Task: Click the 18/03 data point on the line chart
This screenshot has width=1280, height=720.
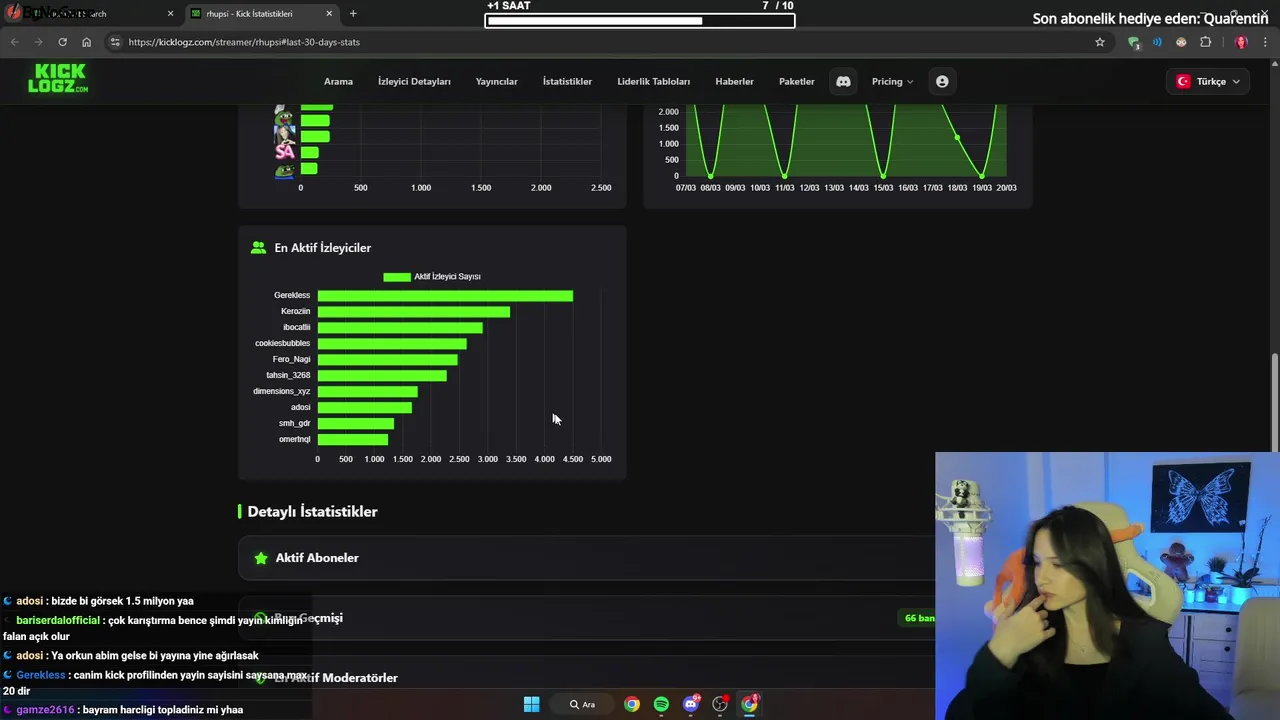Action: coord(957,137)
